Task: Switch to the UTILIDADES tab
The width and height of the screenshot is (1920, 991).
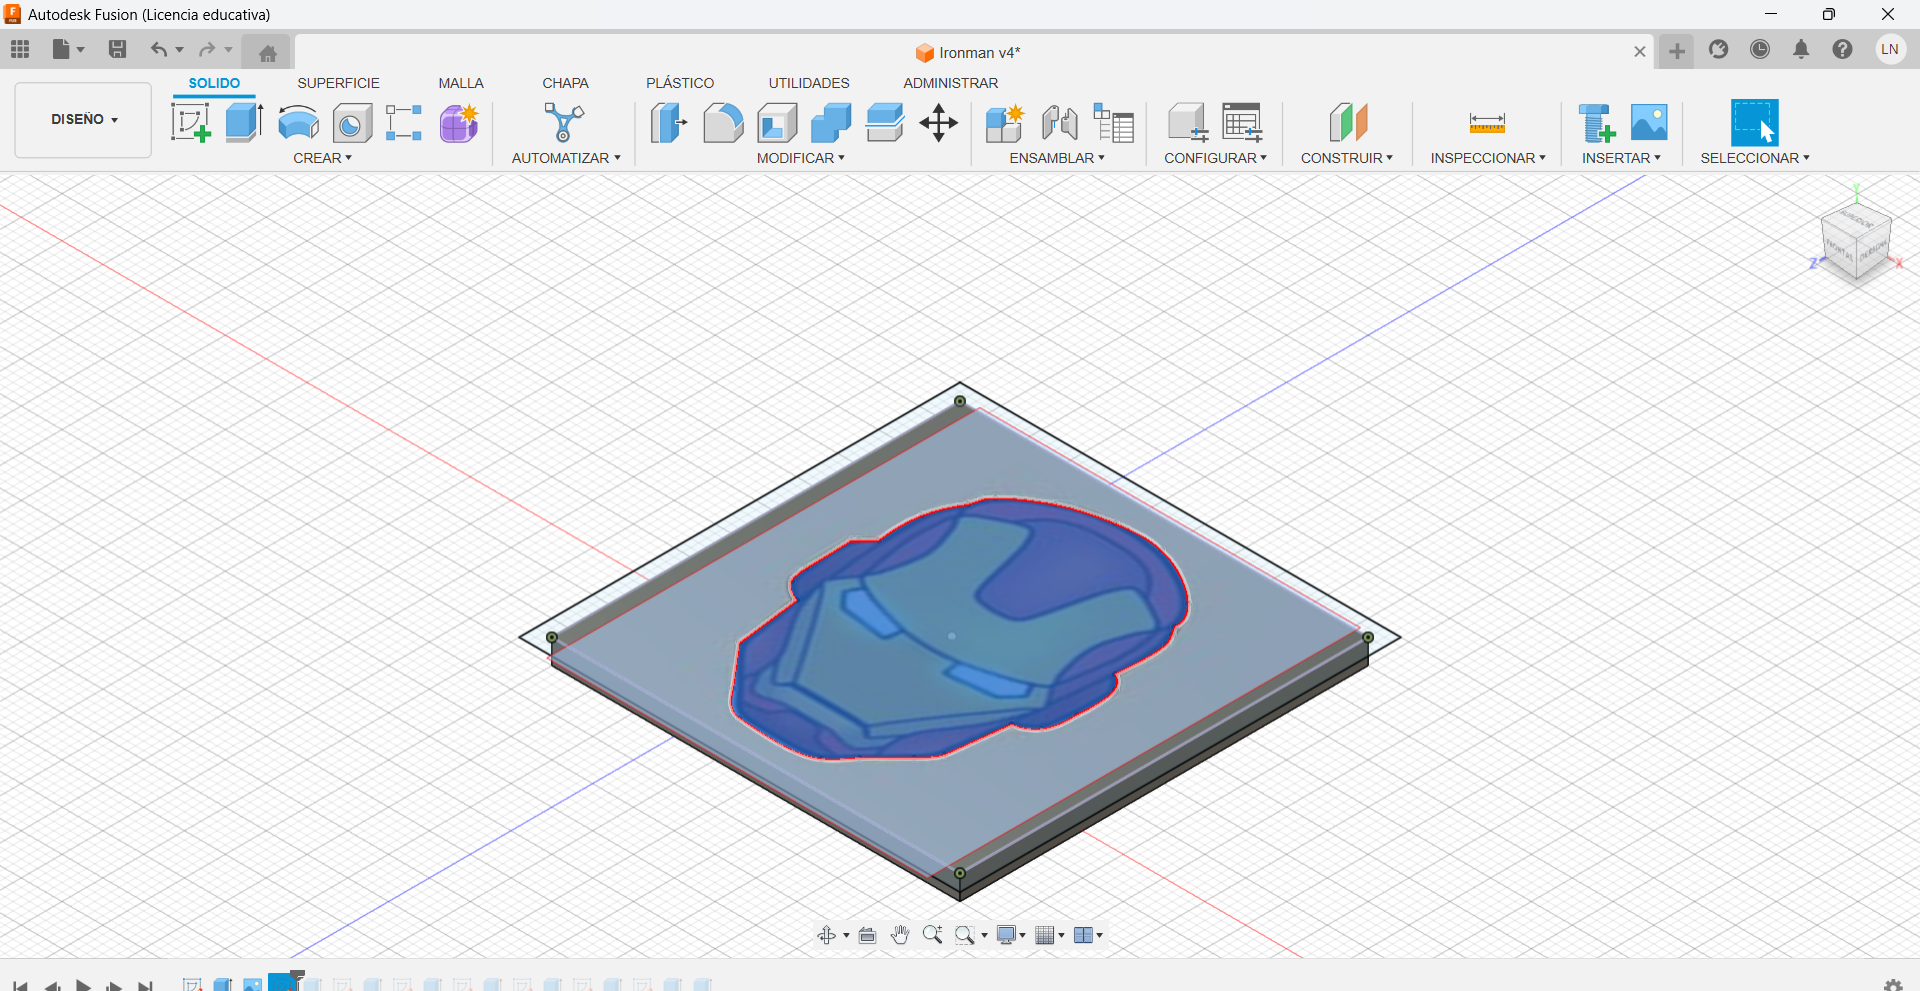Action: click(809, 83)
